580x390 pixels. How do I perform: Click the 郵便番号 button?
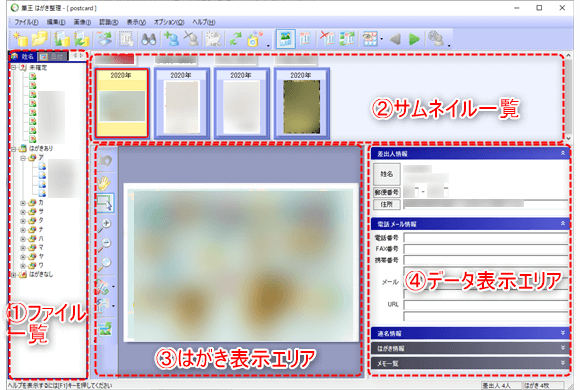[387, 192]
